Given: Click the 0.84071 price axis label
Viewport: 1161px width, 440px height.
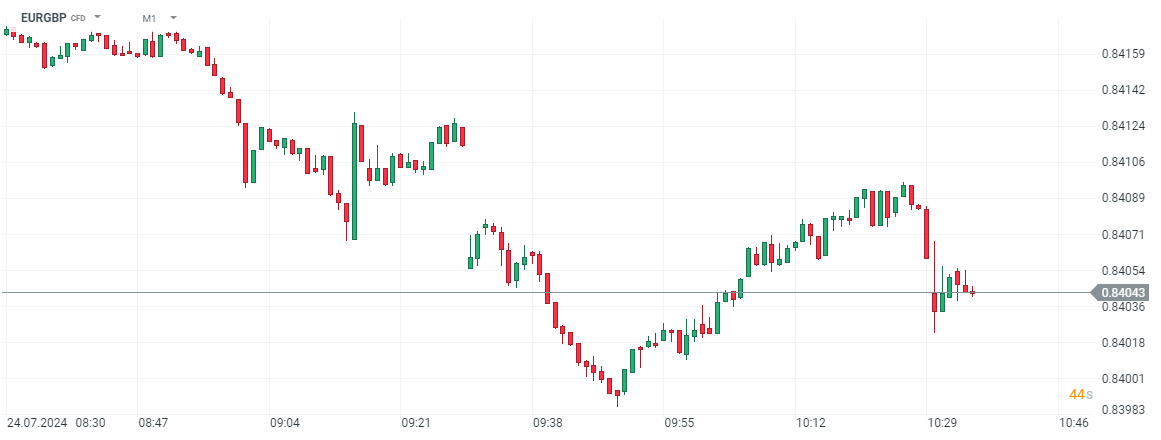Looking at the screenshot, I should pyautogui.click(x=1122, y=234).
